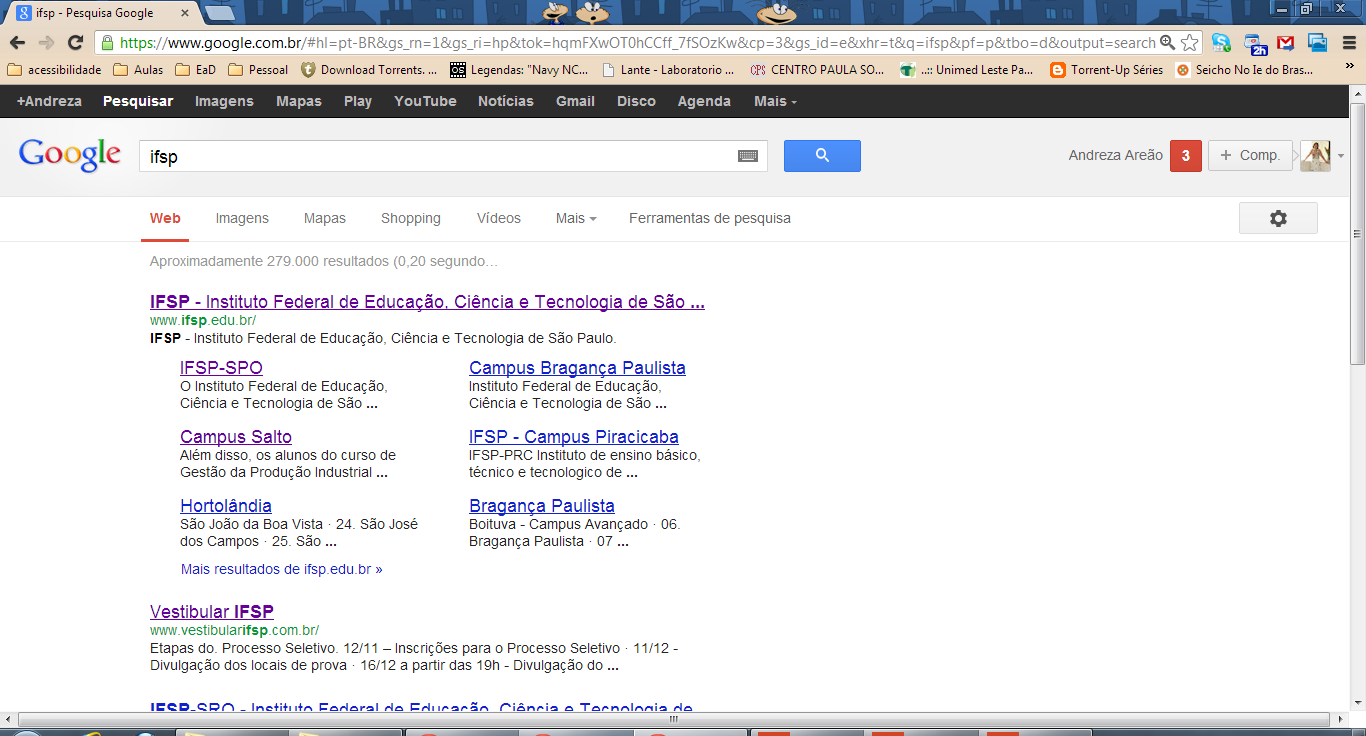Open the IFSP-SPO sitelink

(x=221, y=367)
